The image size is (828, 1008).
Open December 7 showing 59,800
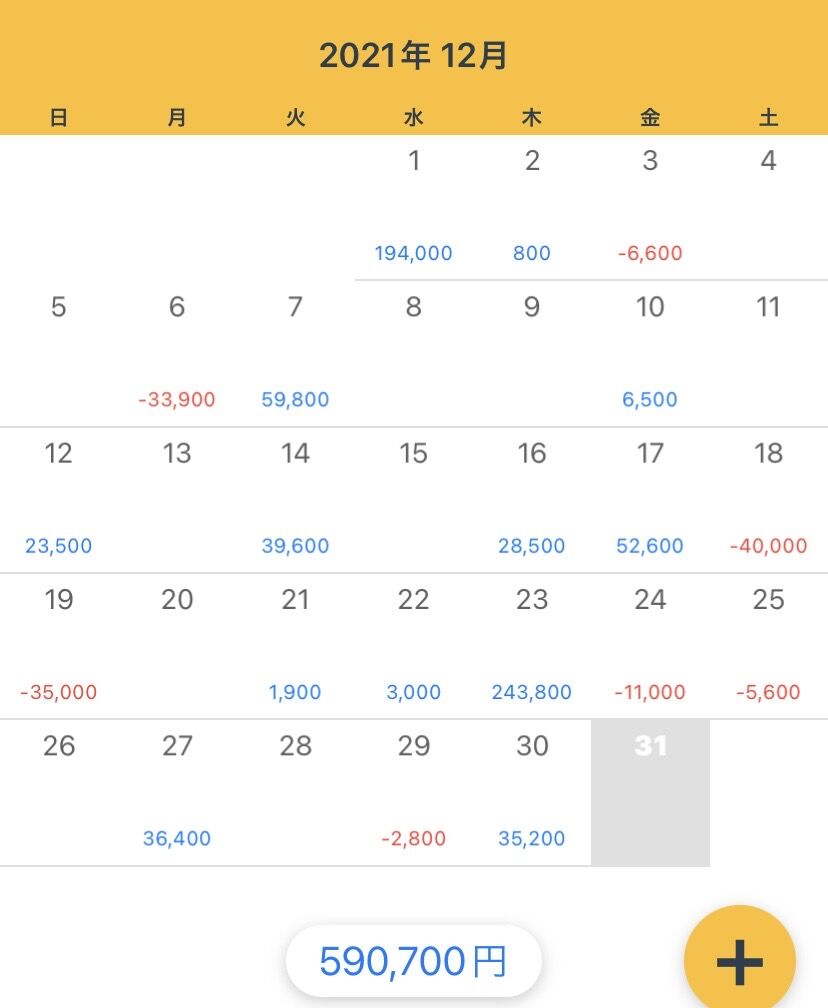coord(295,353)
